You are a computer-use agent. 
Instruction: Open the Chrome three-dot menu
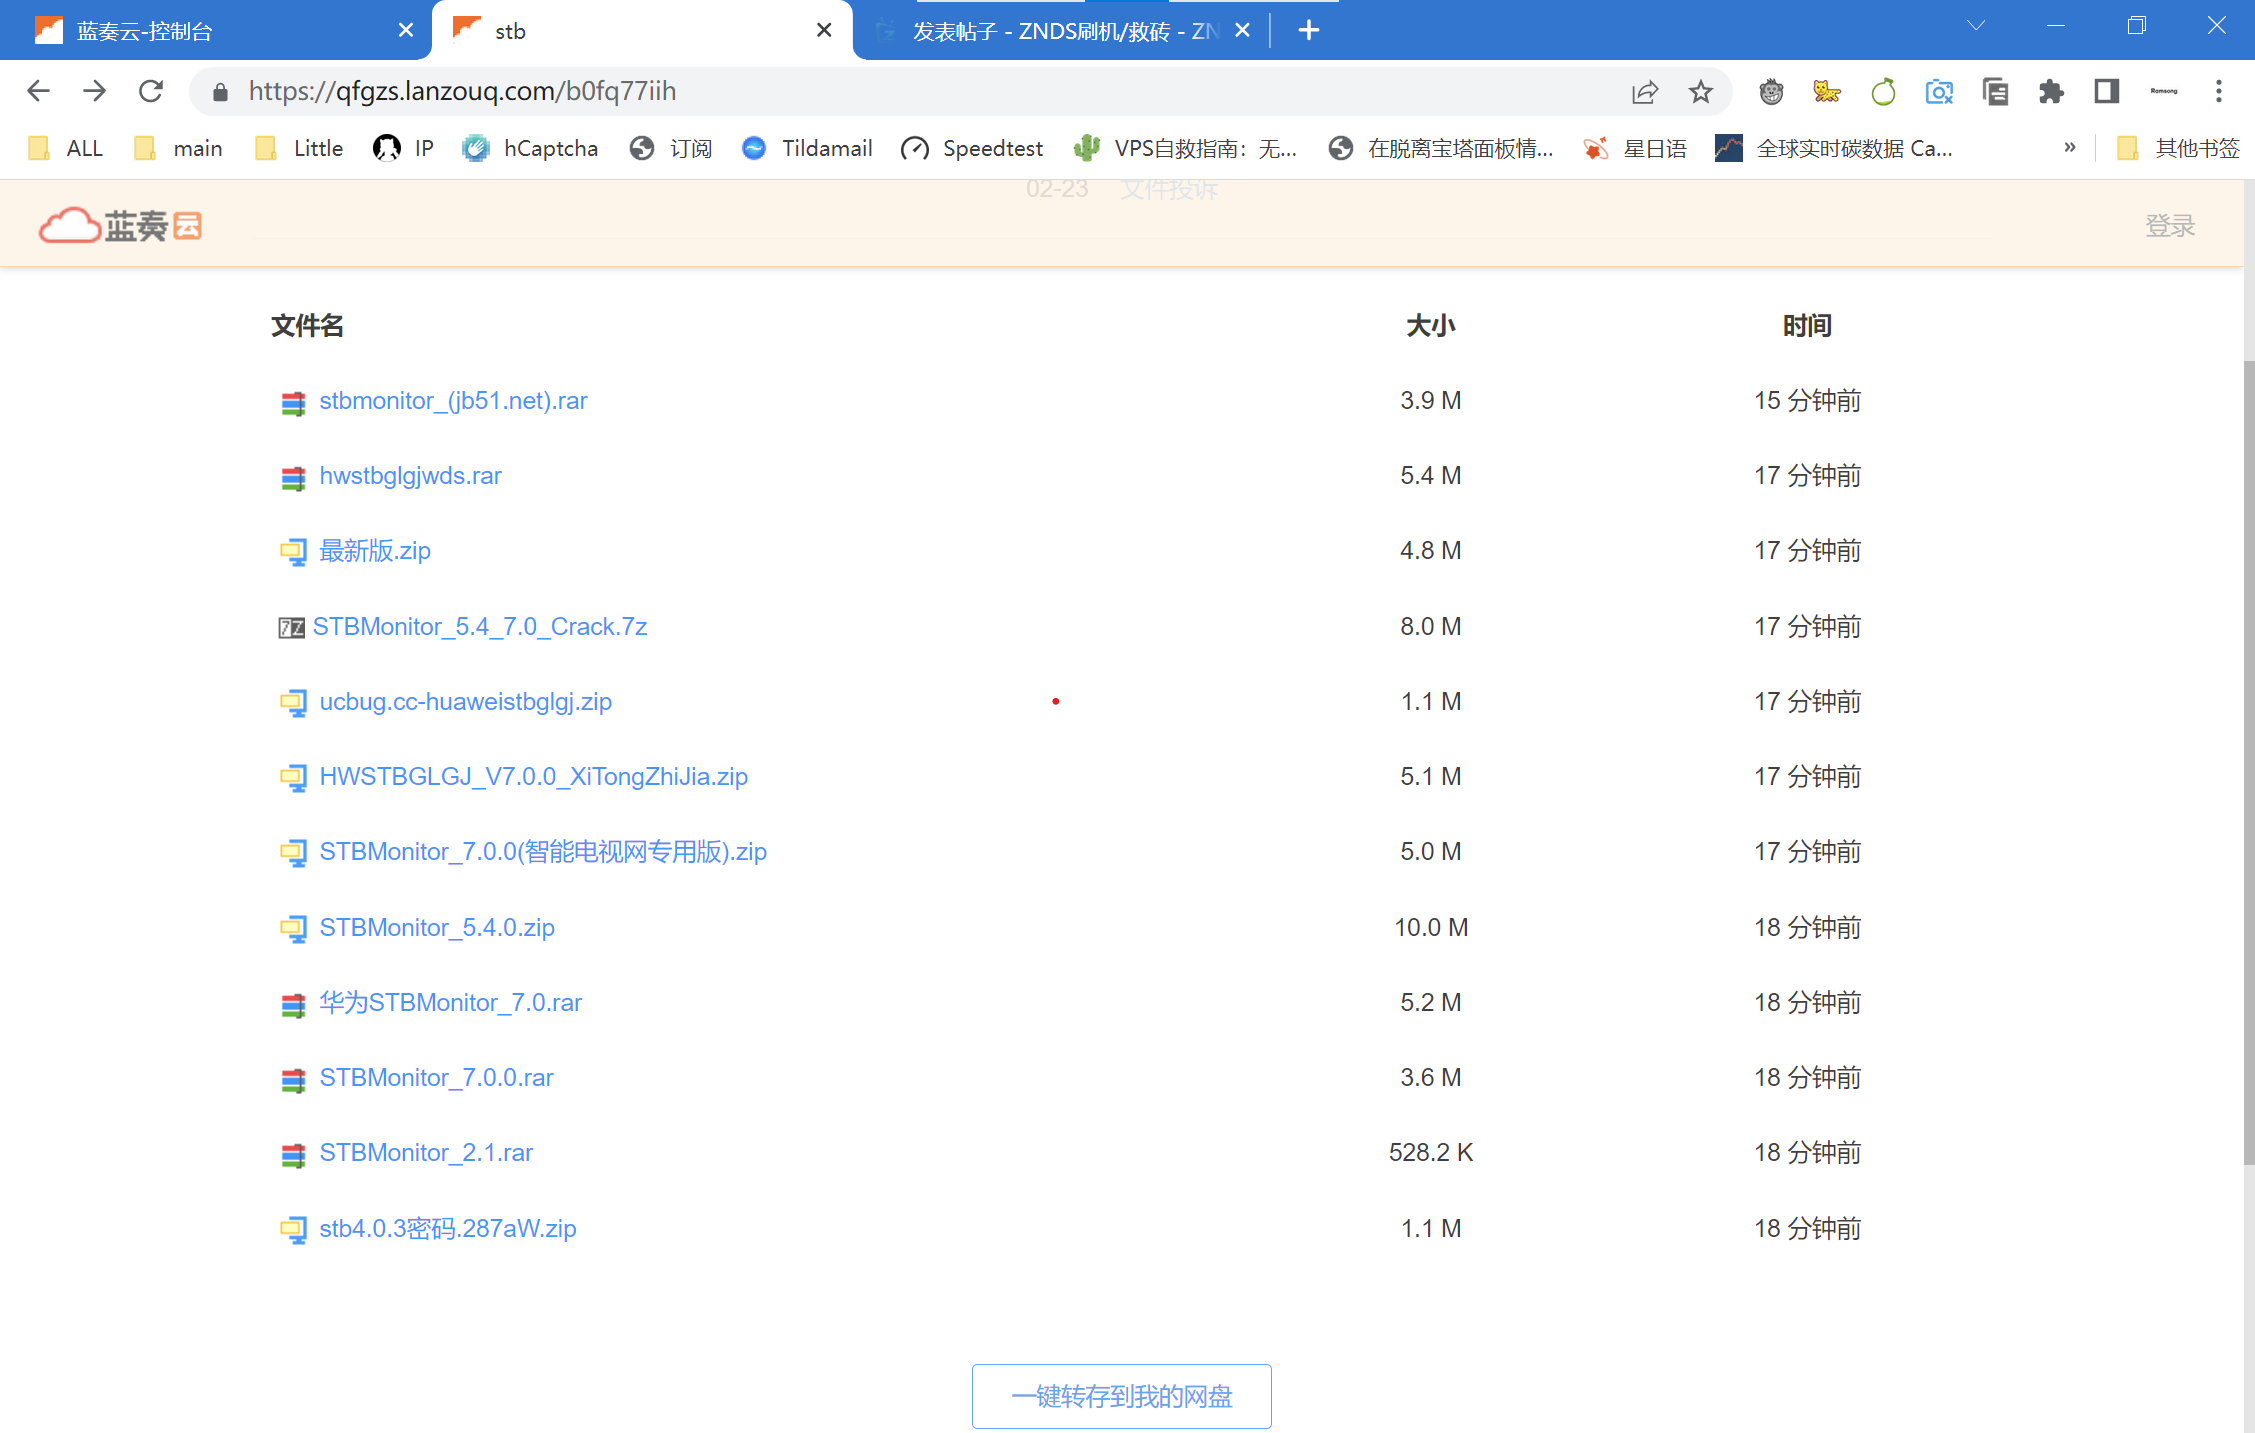click(2219, 92)
